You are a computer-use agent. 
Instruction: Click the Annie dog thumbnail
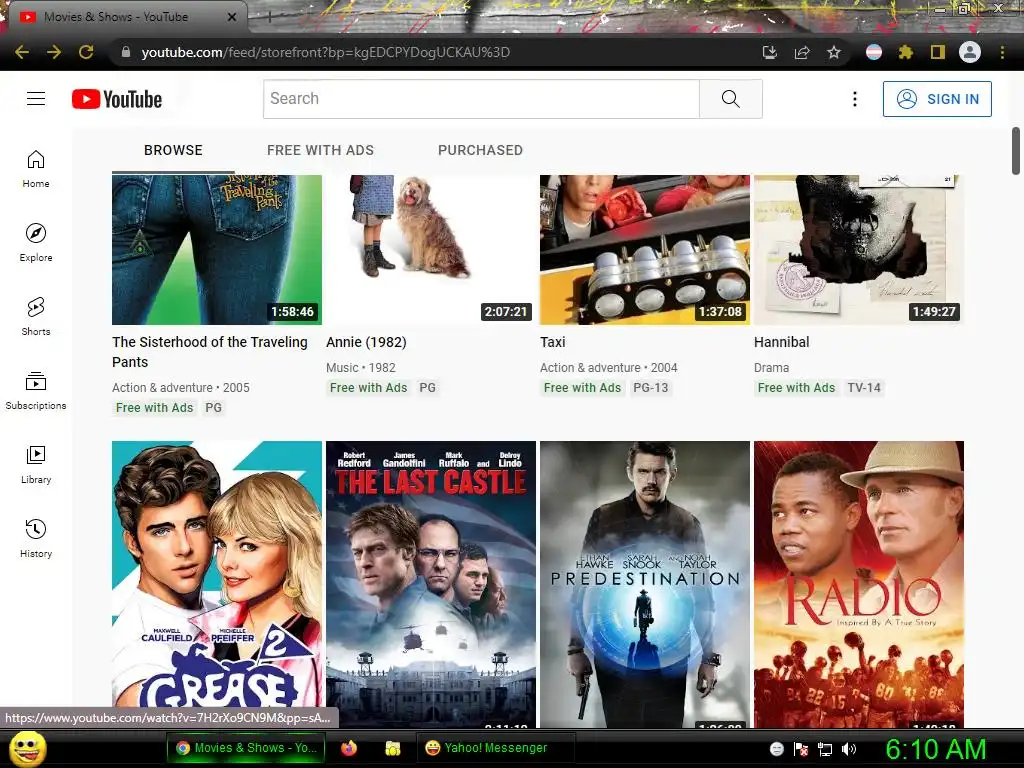tap(431, 249)
